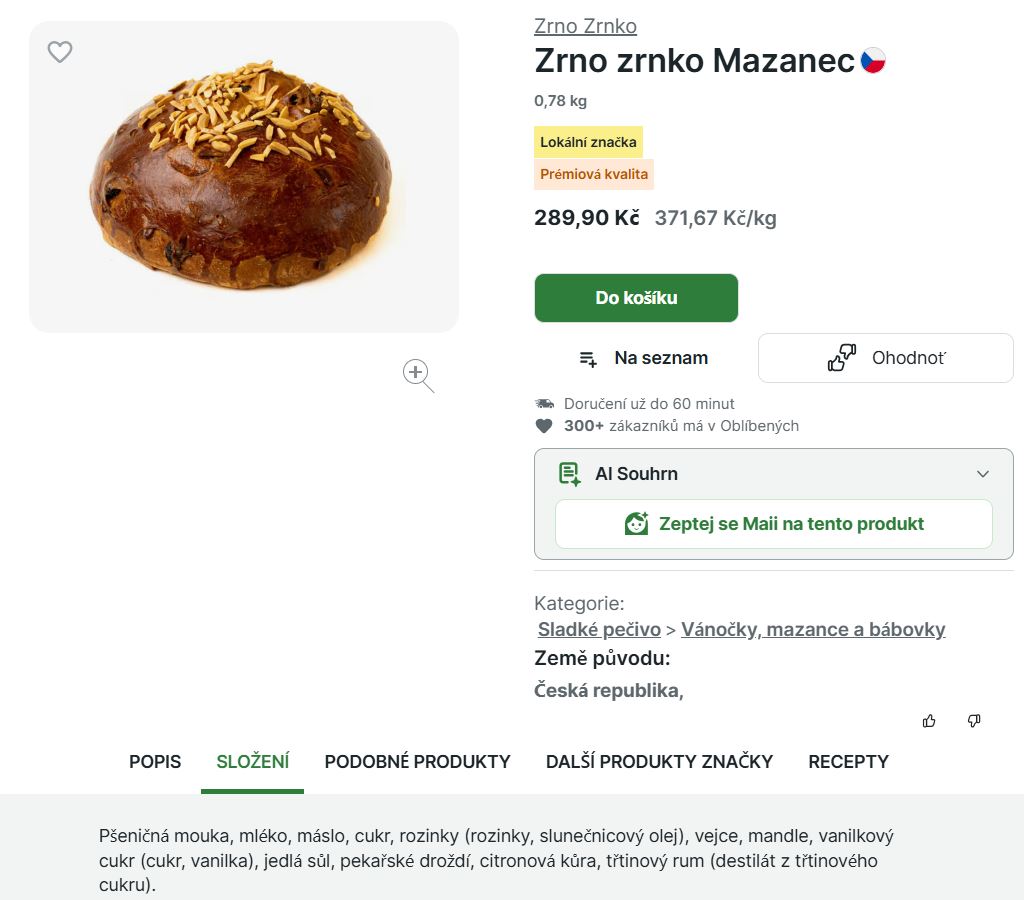Click the Czech flag icon beside title
This screenshot has height=900, width=1024.
click(873, 61)
